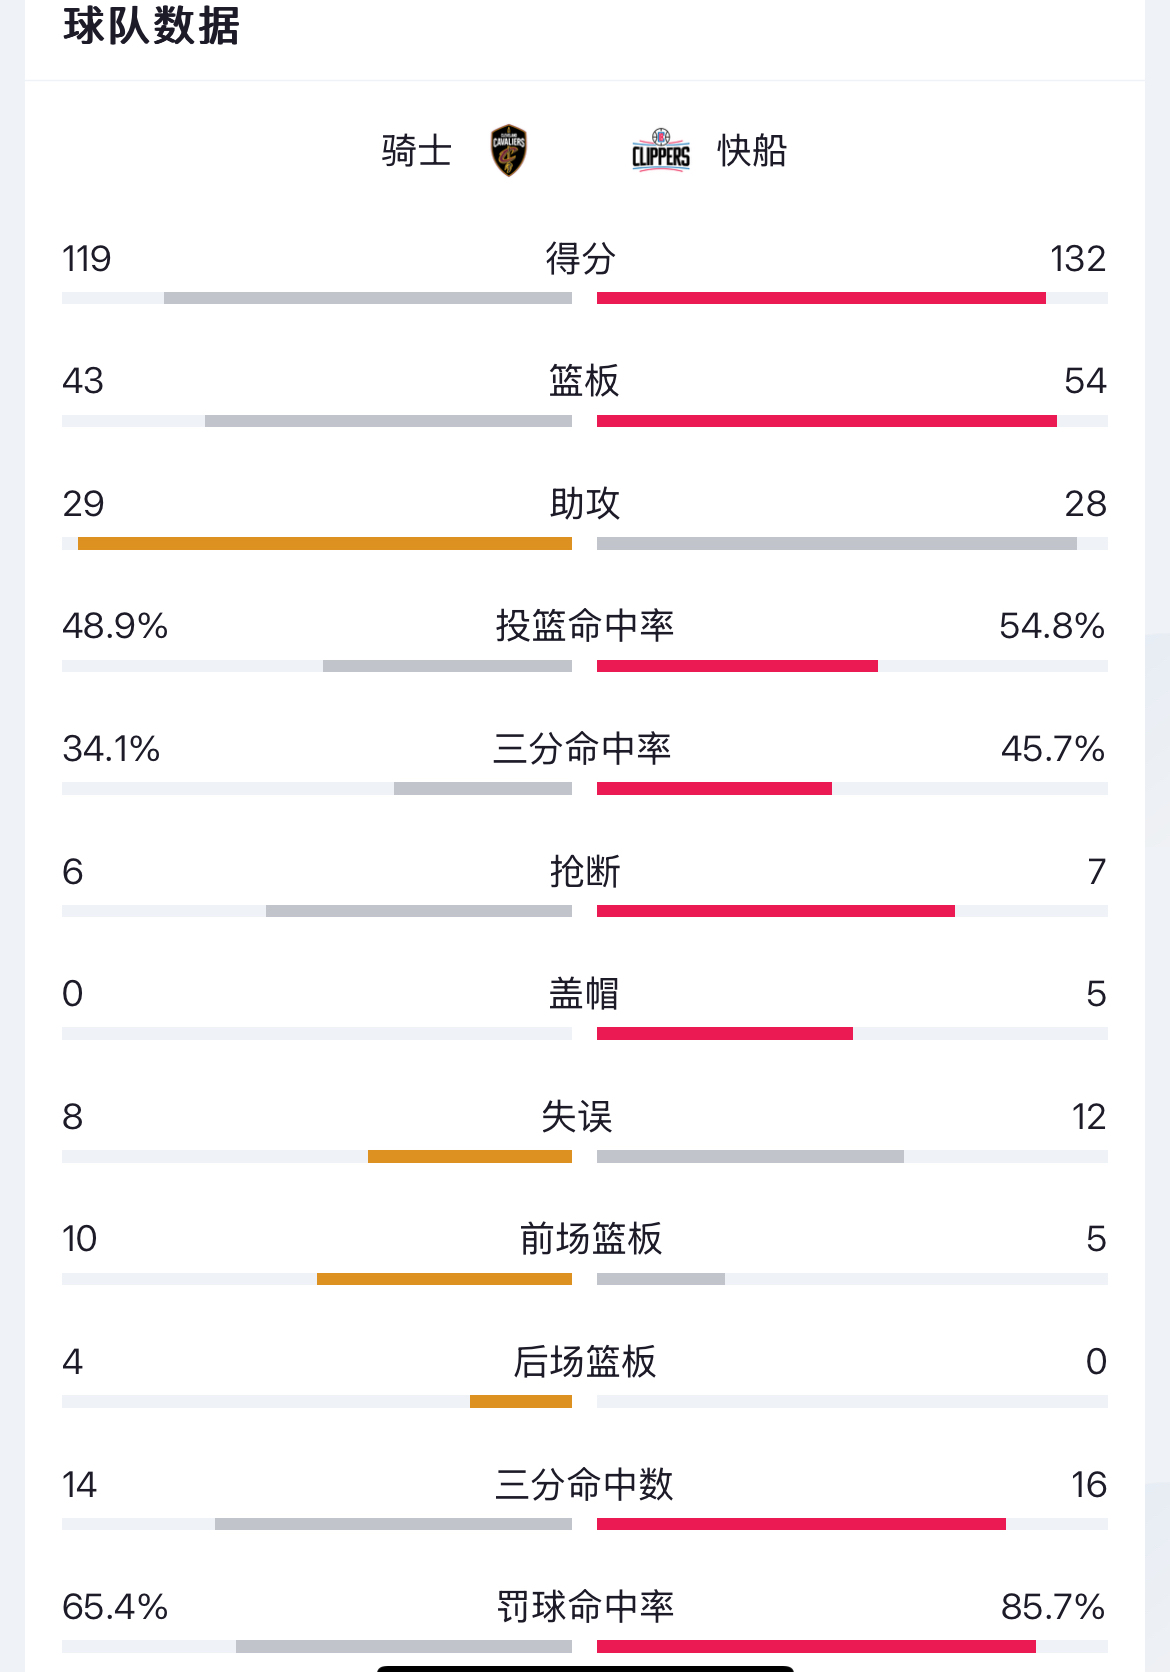Select the 罚球命中率 label
The image size is (1170, 1672).
pos(585,1607)
